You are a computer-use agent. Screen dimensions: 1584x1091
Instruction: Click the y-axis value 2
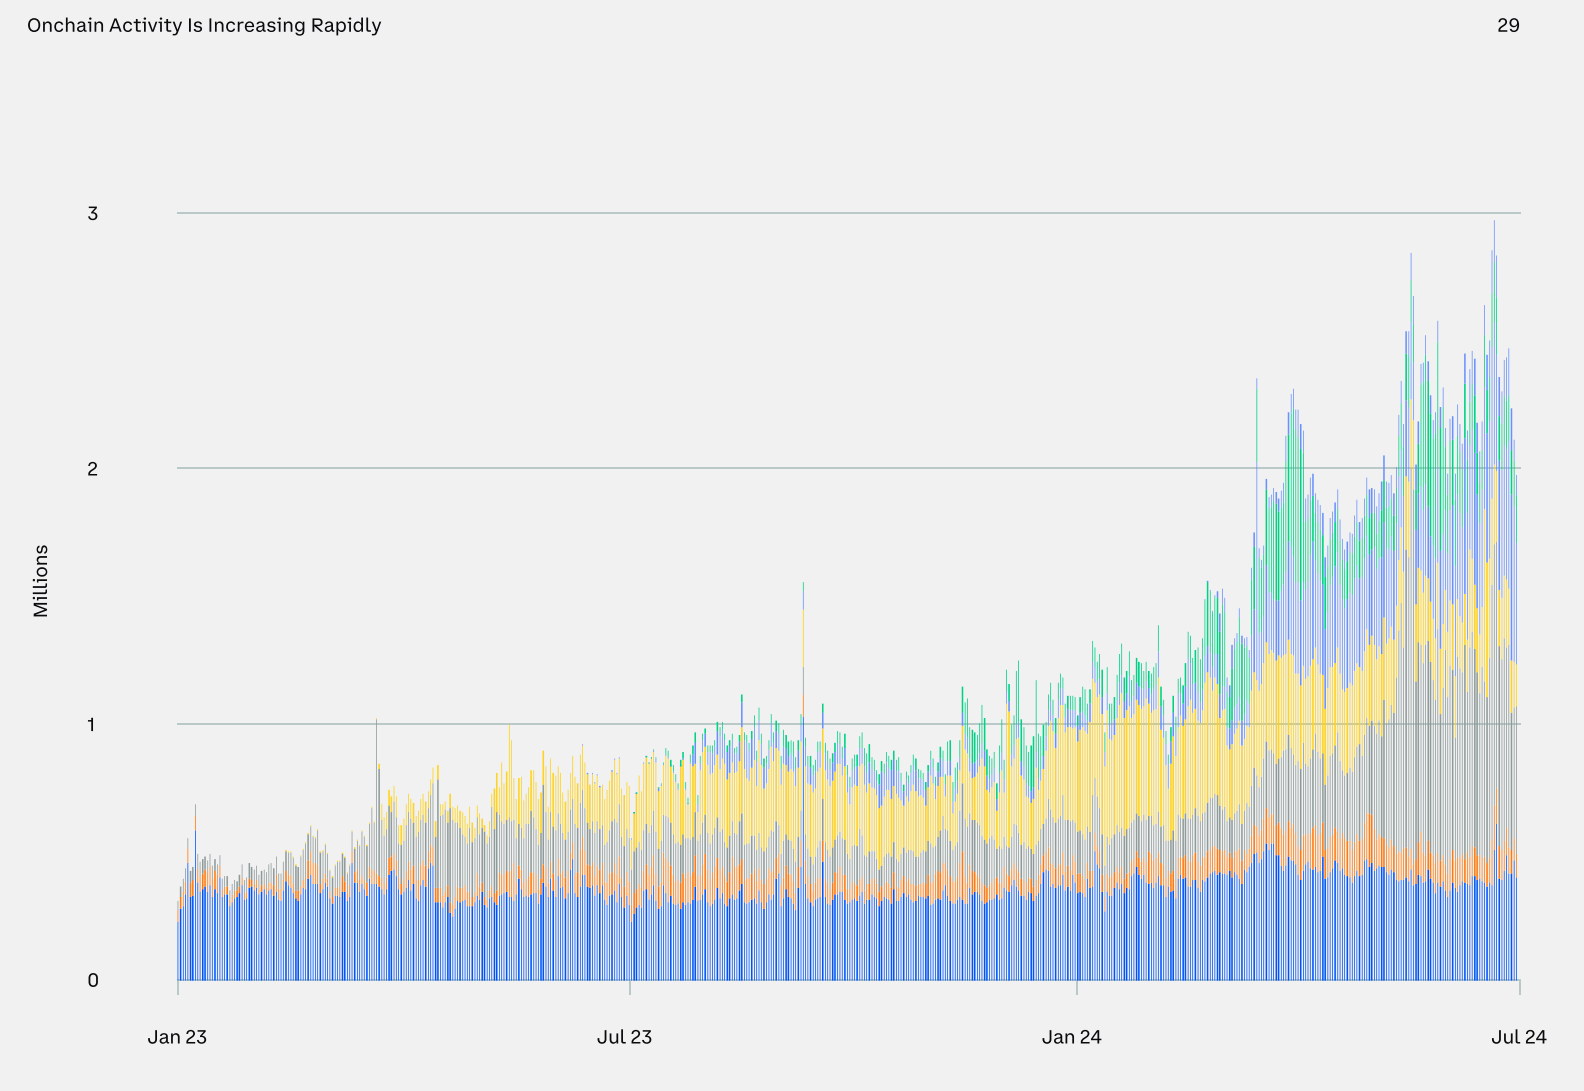93,469
